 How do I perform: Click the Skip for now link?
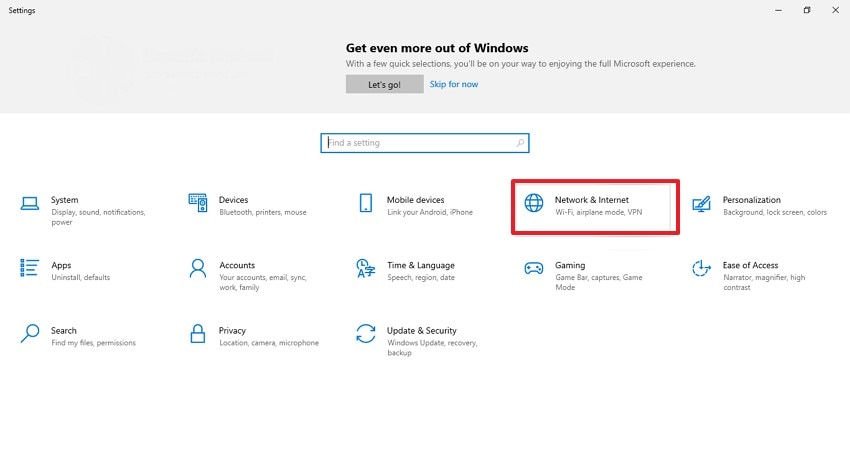(454, 85)
